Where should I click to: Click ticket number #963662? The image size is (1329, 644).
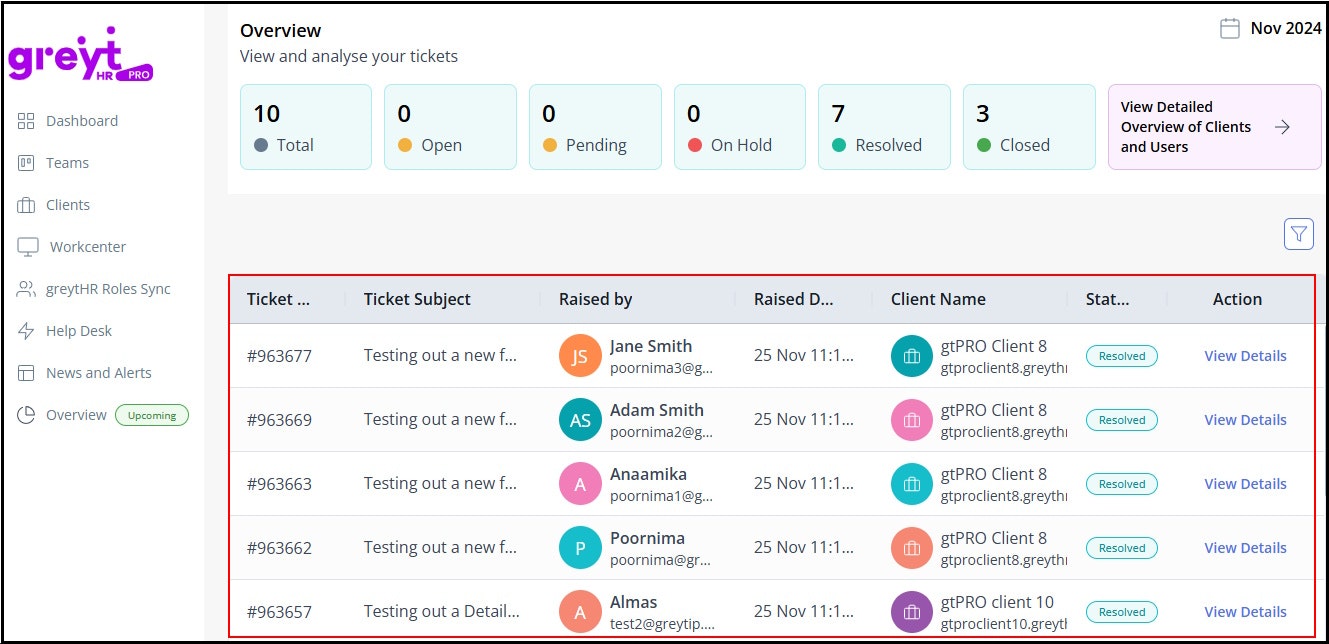coord(279,548)
